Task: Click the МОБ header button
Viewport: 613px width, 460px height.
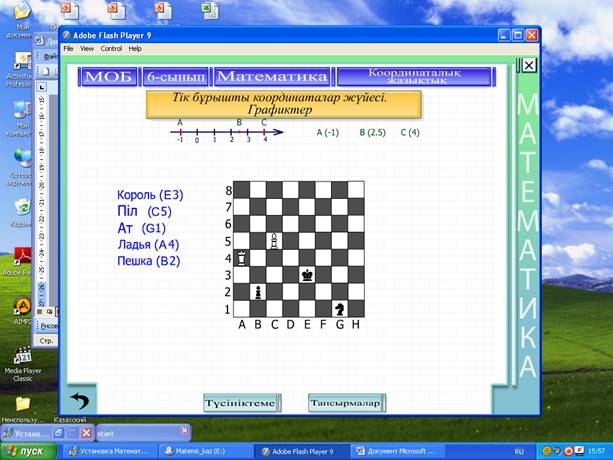Action: [x=108, y=76]
